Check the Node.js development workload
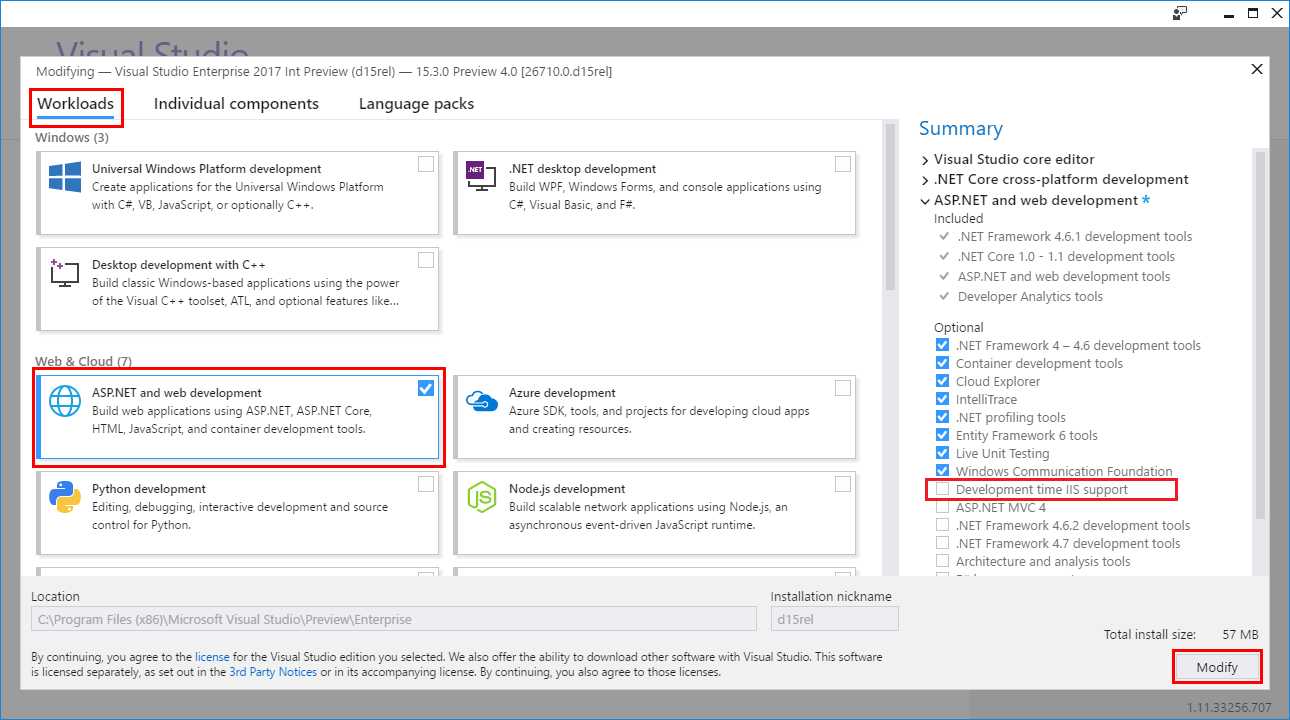 click(x=843, y=484)
